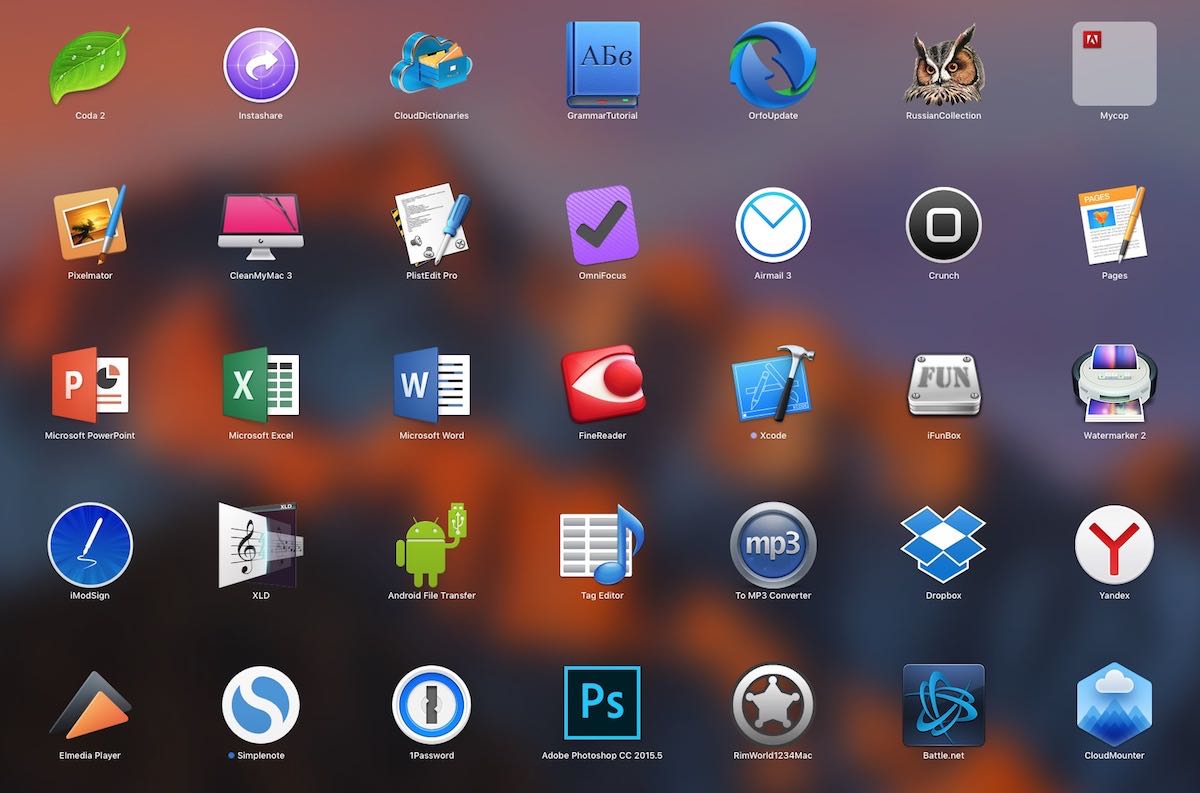Screen dimensions: 1200x793
Task: Open 1Password
Action: point(431,705)
